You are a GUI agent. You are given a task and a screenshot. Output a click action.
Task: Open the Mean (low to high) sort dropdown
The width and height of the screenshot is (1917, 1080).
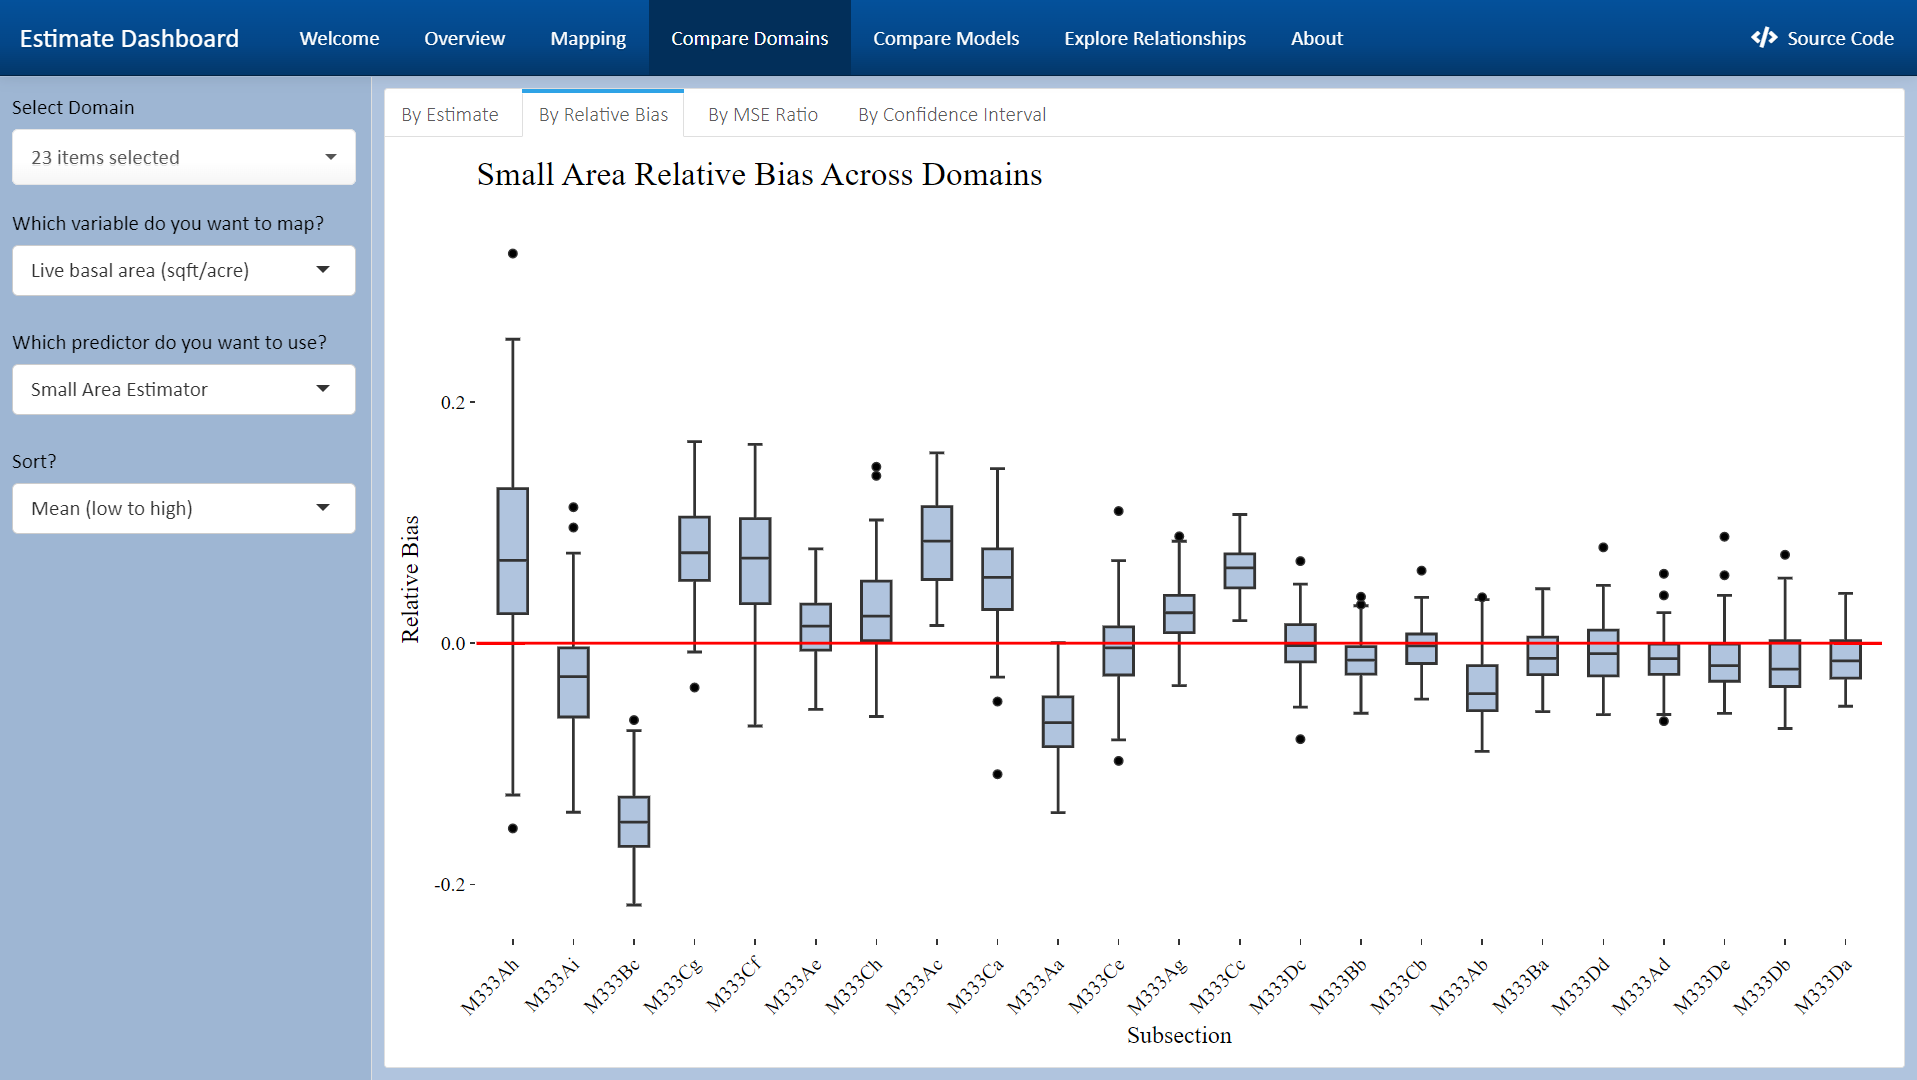(183, 508)
